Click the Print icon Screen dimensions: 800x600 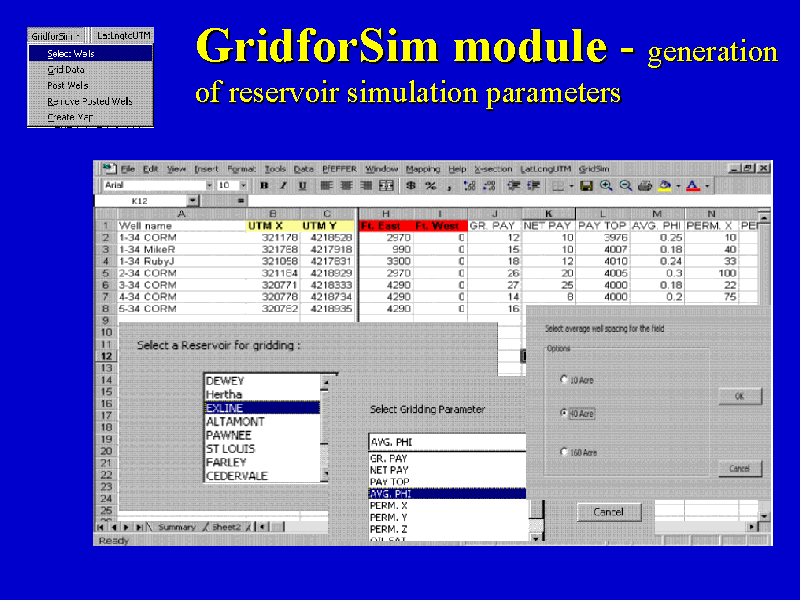pyautogui.click(x=645, y=186)
